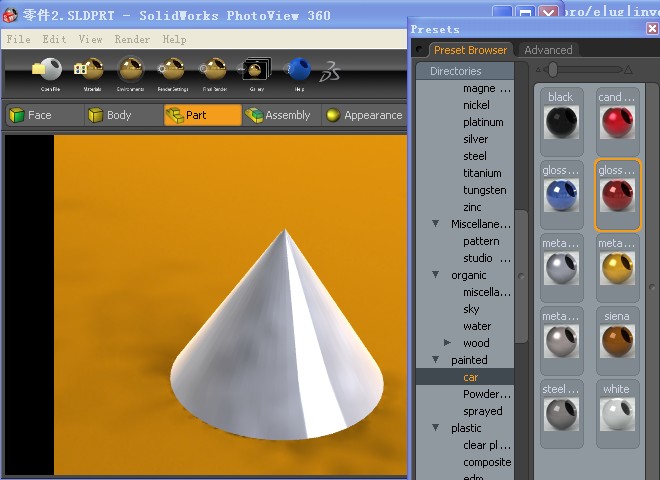This screenshot has width=660, height=480.
Task: Open the Edit menu
Action: pos(54,39)
